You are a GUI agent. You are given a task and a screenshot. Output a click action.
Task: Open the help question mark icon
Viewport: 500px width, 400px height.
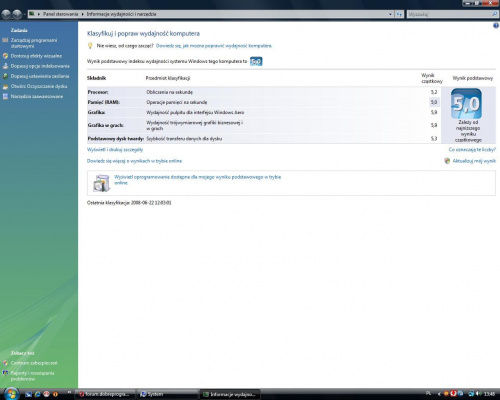point(496,25)
